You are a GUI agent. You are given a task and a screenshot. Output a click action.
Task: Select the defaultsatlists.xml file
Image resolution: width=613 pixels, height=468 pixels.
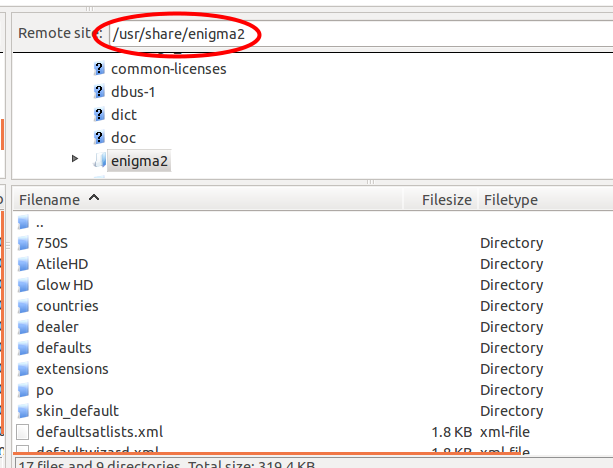[x=313, y=432]
